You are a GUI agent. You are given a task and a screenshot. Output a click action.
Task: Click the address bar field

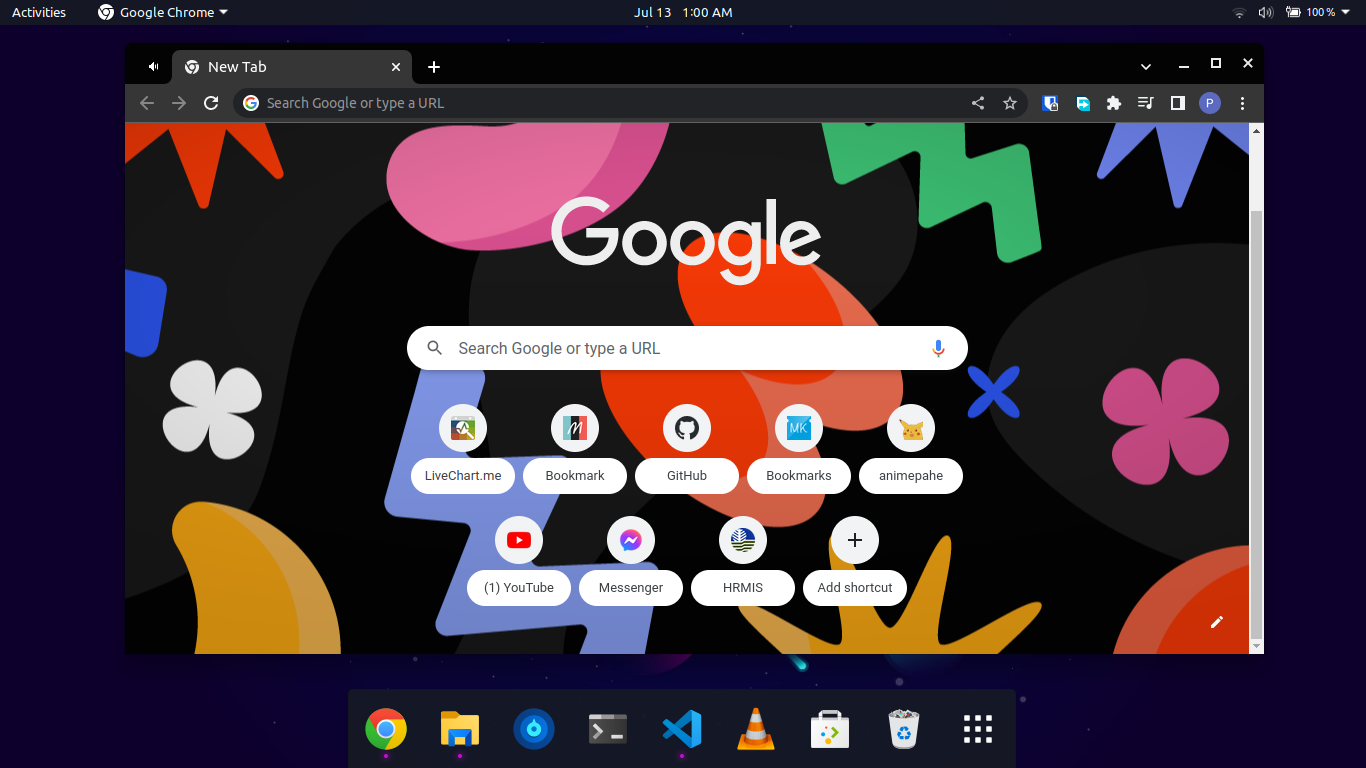(x=630, y=103)
